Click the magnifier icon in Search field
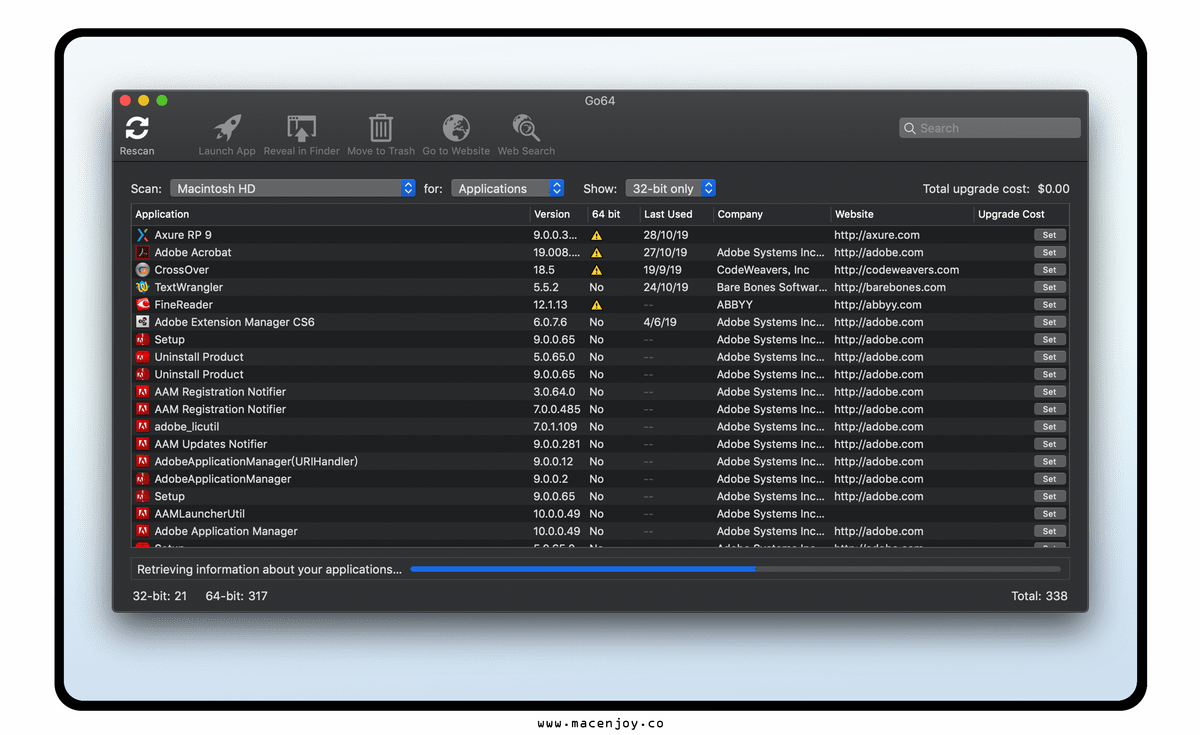 909,128
